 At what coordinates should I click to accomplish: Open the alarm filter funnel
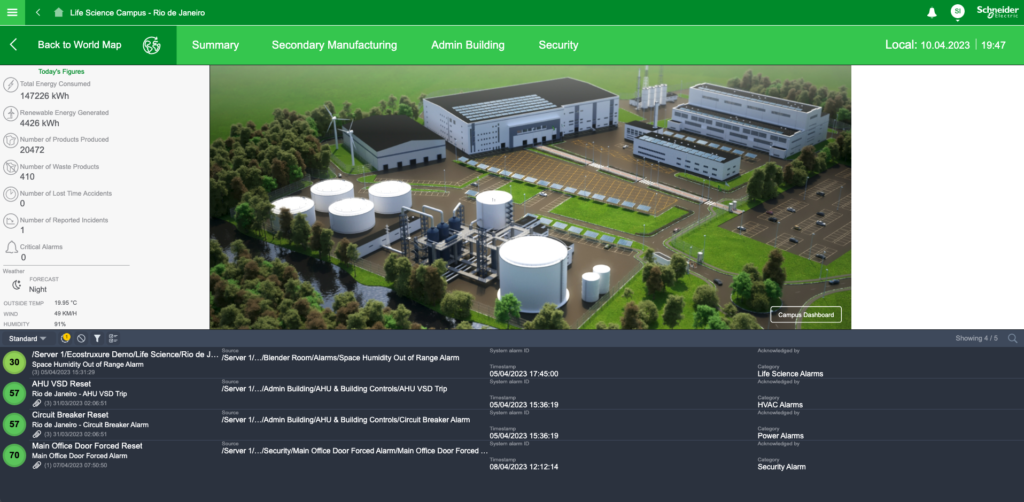[97, 338]
